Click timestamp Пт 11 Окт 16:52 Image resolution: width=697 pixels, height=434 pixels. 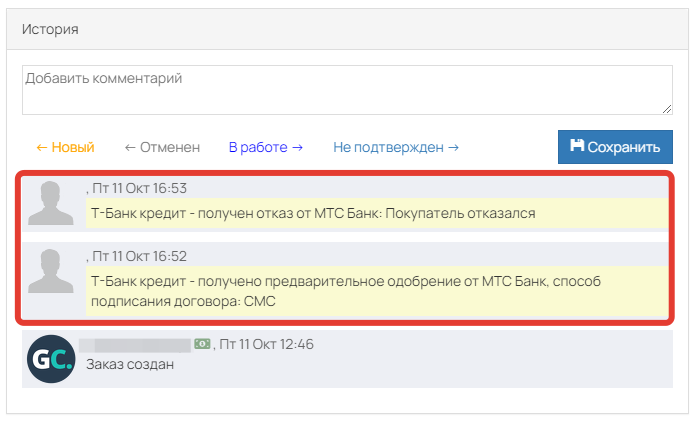pyautogui.click(x=140, y=256)
